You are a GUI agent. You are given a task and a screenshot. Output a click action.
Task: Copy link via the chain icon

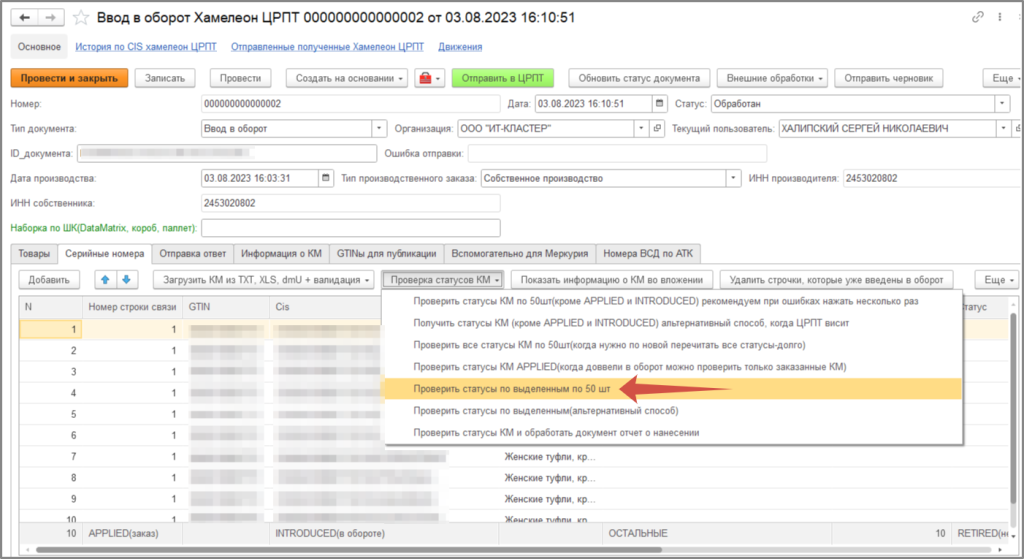pos(978,17)
